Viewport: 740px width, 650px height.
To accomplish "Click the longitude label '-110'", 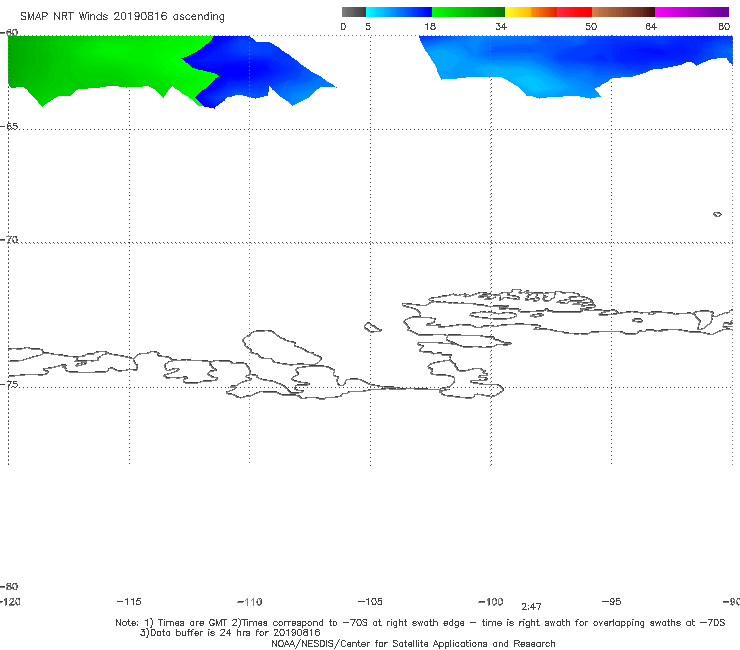I will point(250,602).
